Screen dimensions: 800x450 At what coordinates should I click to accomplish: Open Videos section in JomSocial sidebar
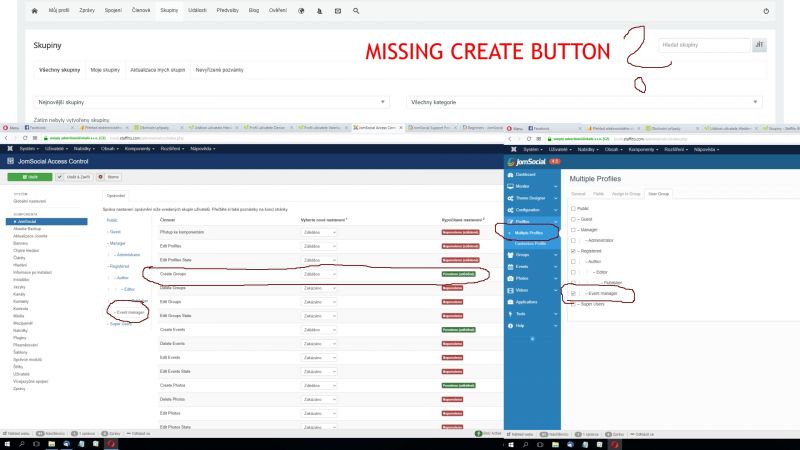pos(531,290)
